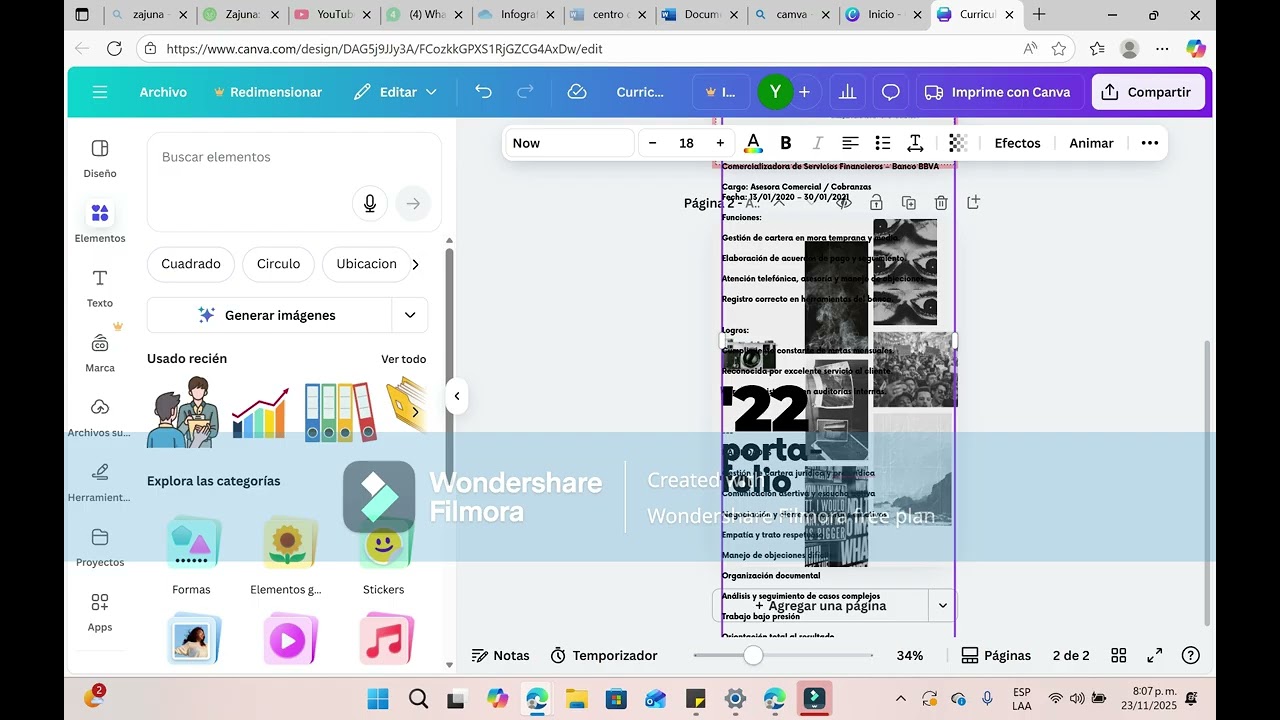The image size is (1280, 720).
Task: Open Ver todo for recently used
Action: pyautogui.click(x=404, y=359)
